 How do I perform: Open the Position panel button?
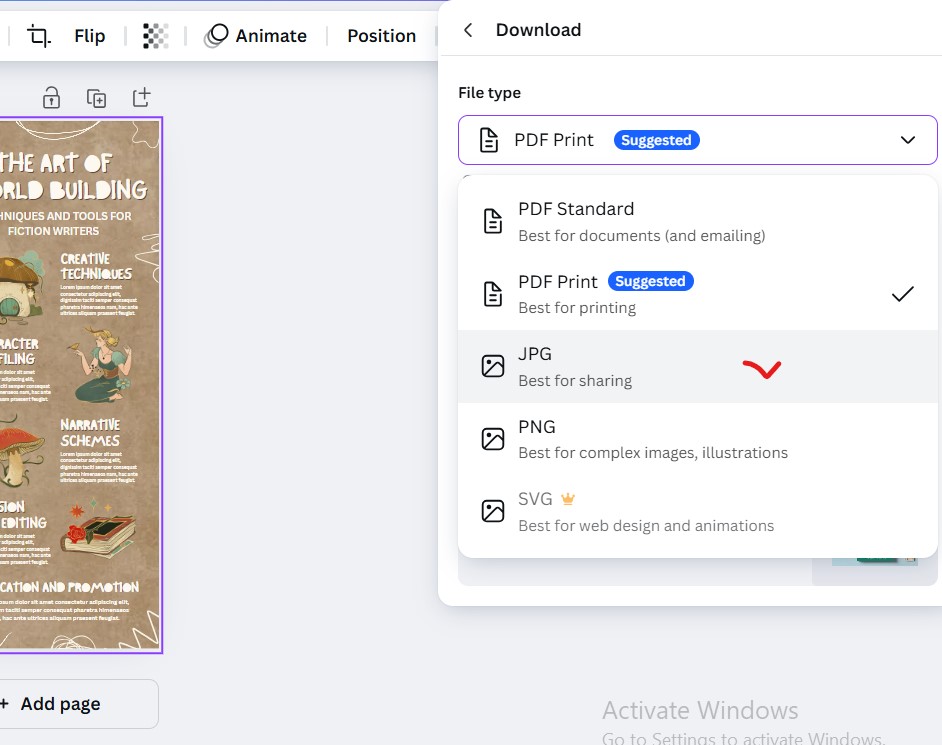pos(381,36)
